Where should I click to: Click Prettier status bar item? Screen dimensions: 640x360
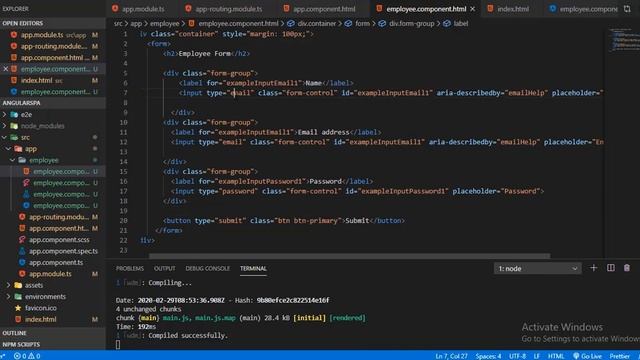pyautogui.click(x=620, y=356)
